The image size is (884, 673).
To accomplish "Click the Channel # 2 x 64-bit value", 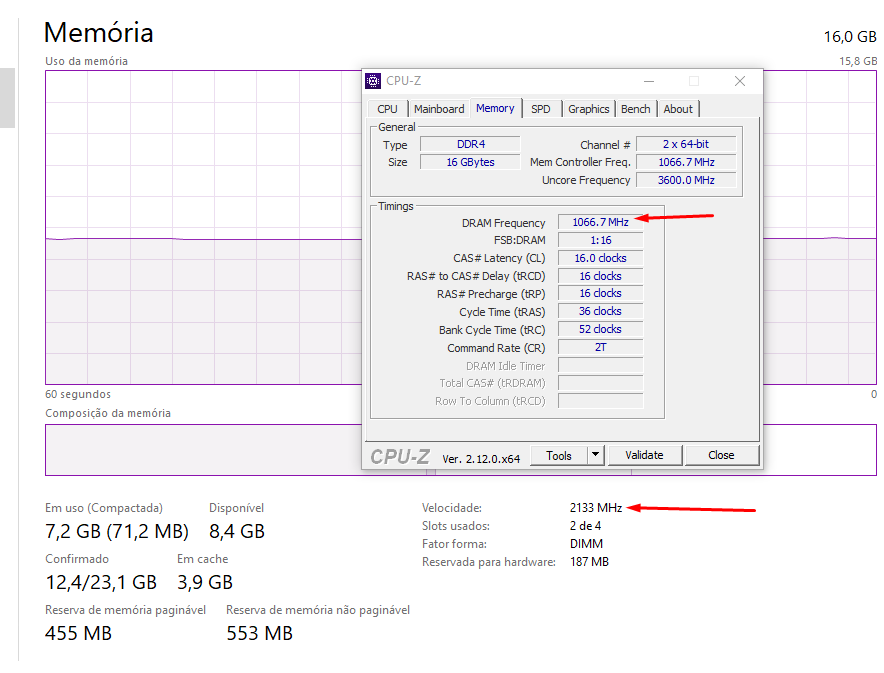I will (686, 144).
